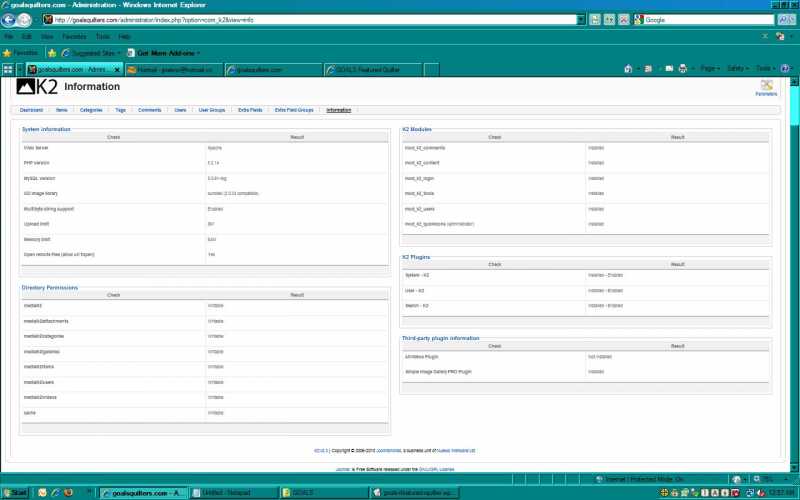Select the K2 Information tab
The image size is (800, 500).
339,110
